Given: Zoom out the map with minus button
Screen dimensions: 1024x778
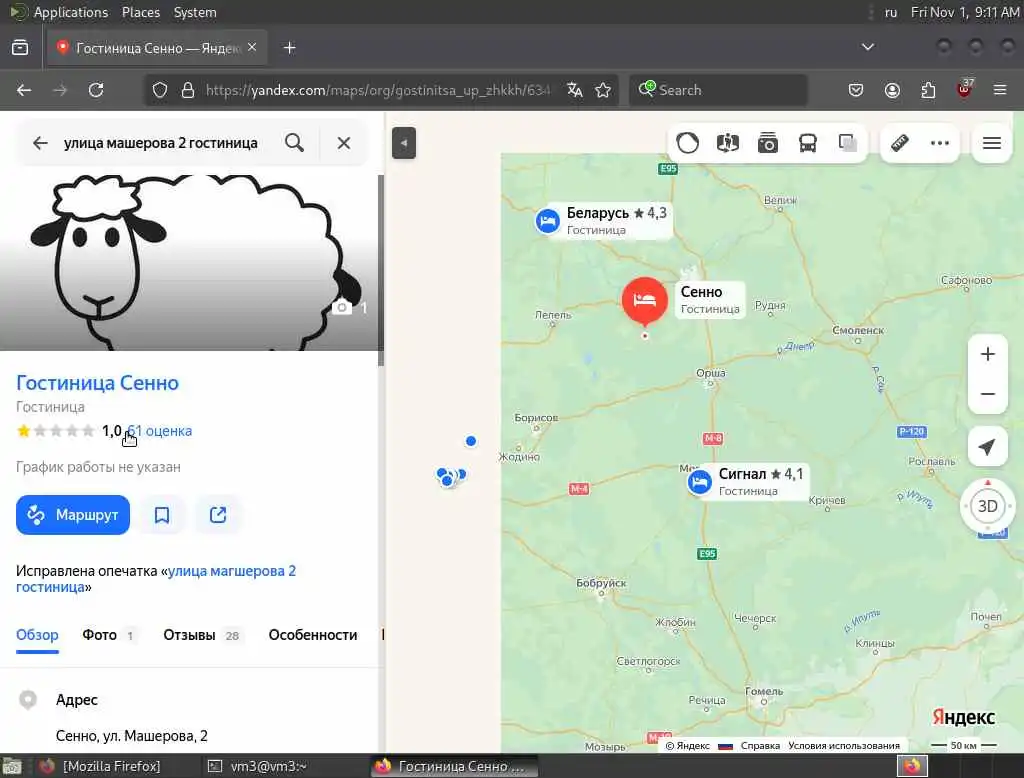Looking at the screenshot, I should pyautogui.click(x=987, y=394).
